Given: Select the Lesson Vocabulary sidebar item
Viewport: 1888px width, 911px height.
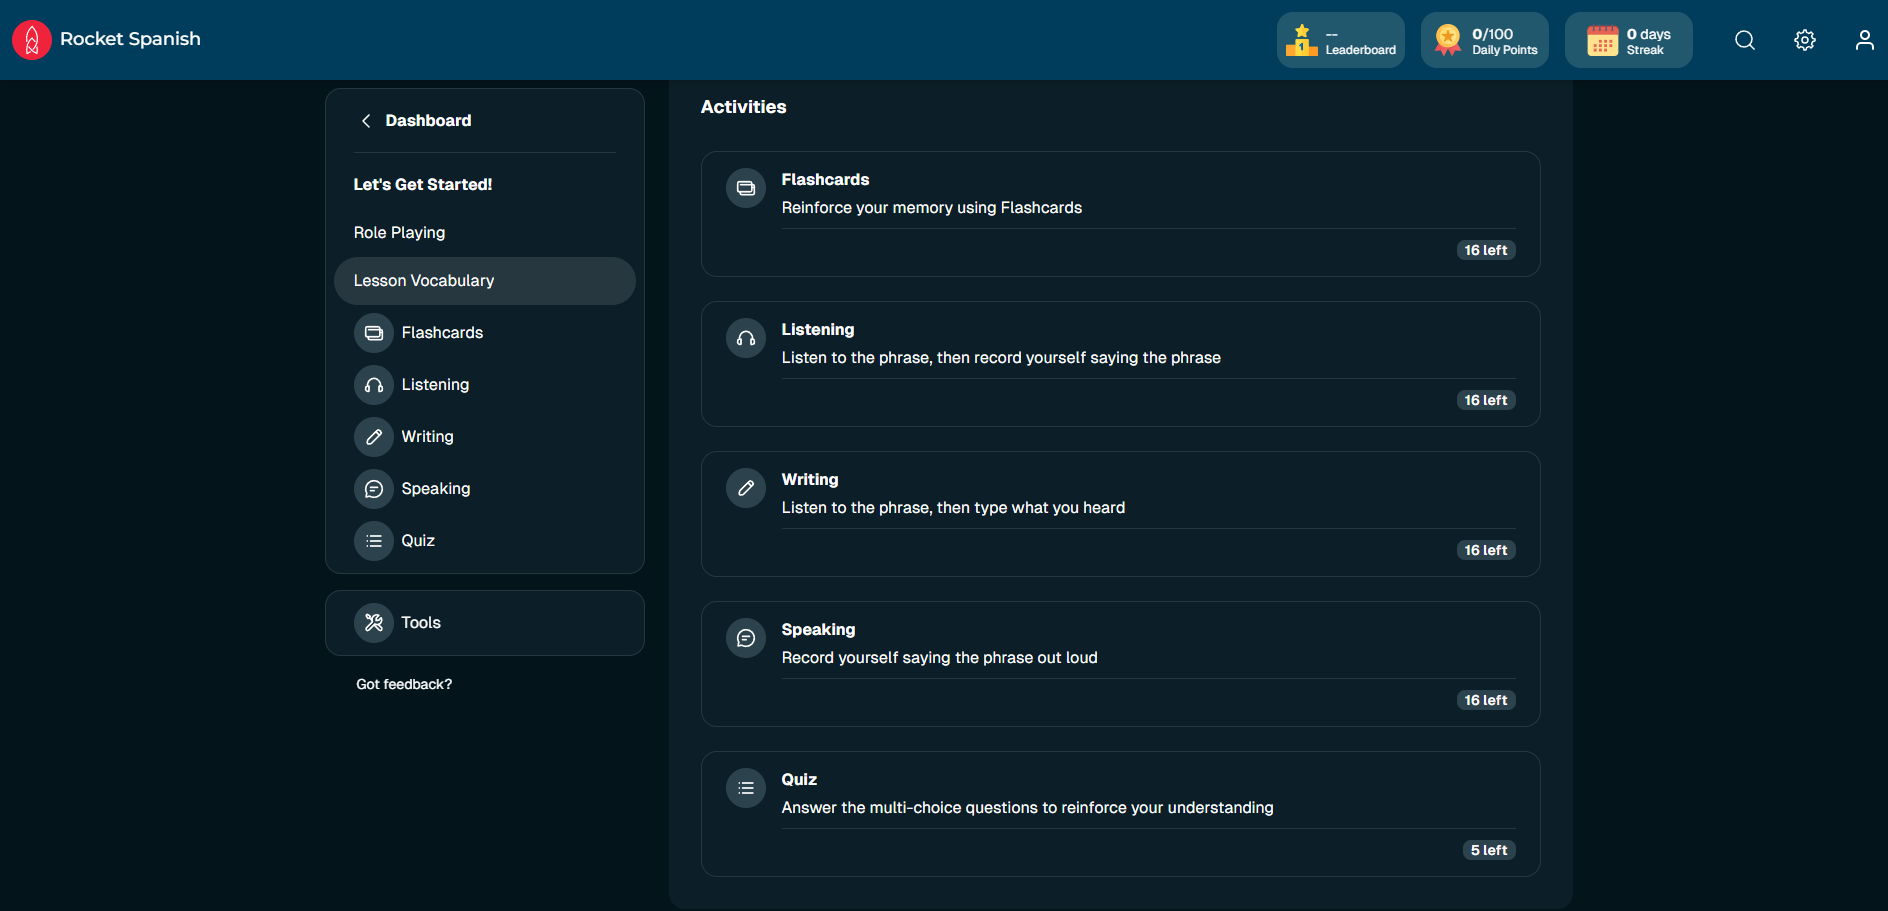Looking at the screenshot, I should (485, 281).
